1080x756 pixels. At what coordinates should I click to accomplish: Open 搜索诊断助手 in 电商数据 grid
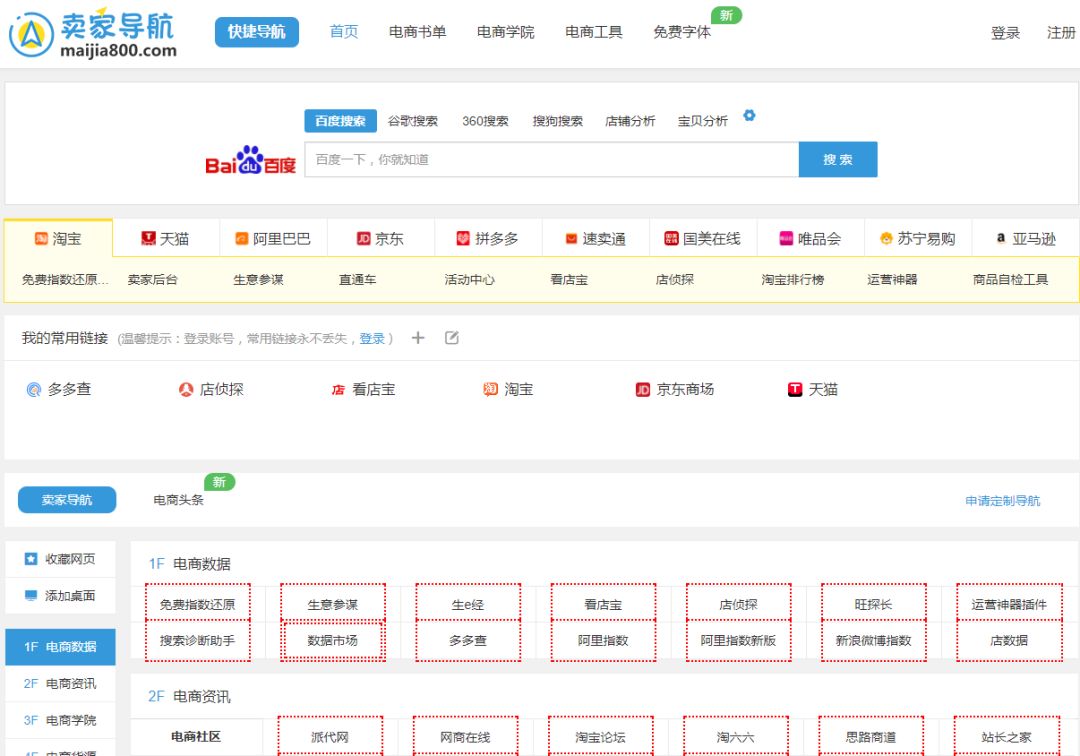pos(198,640)
